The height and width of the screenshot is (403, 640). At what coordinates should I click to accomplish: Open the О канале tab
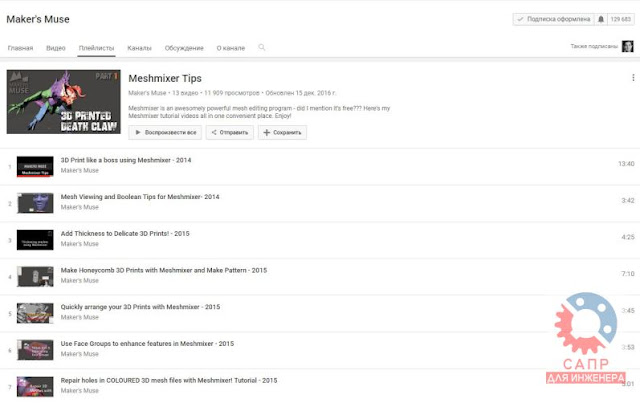tap(231, 48)
